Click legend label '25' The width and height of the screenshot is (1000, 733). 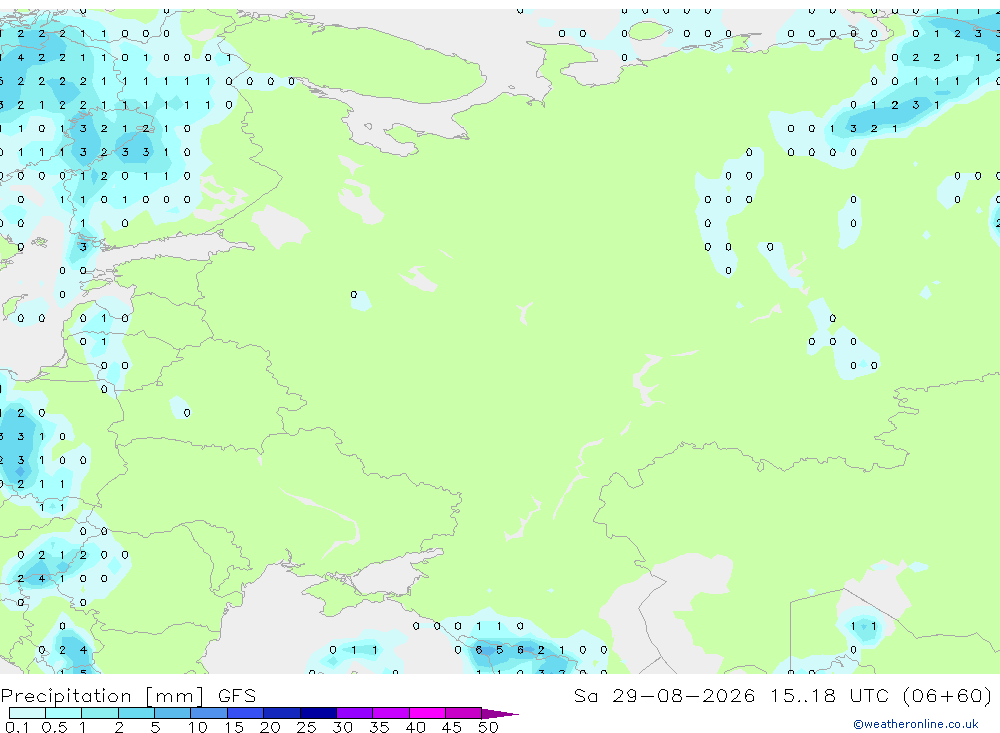306,727
